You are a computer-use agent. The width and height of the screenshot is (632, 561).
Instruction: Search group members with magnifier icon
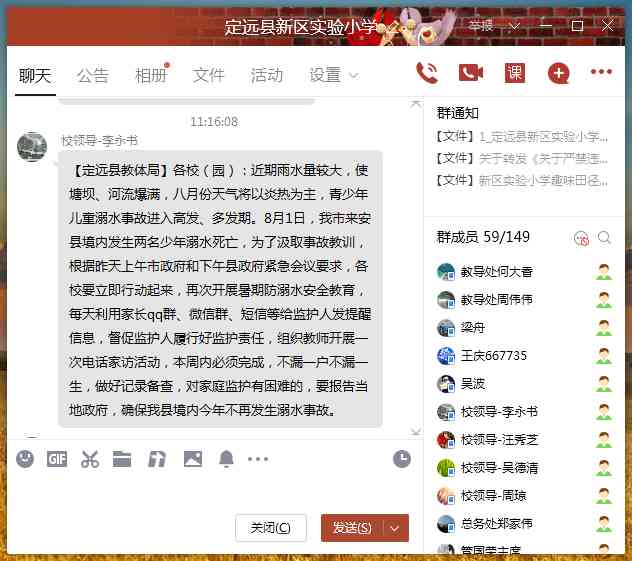604,238
